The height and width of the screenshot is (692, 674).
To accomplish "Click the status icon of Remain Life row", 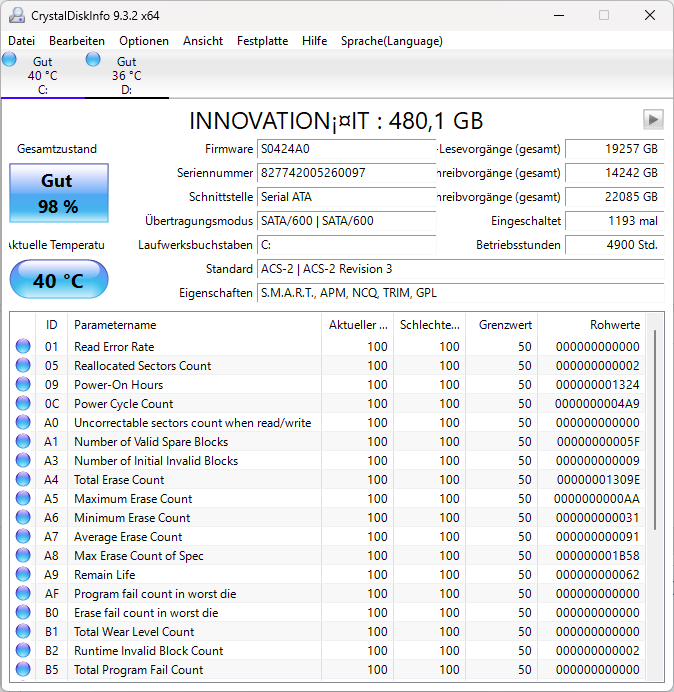I will click(x=23, y=574).
